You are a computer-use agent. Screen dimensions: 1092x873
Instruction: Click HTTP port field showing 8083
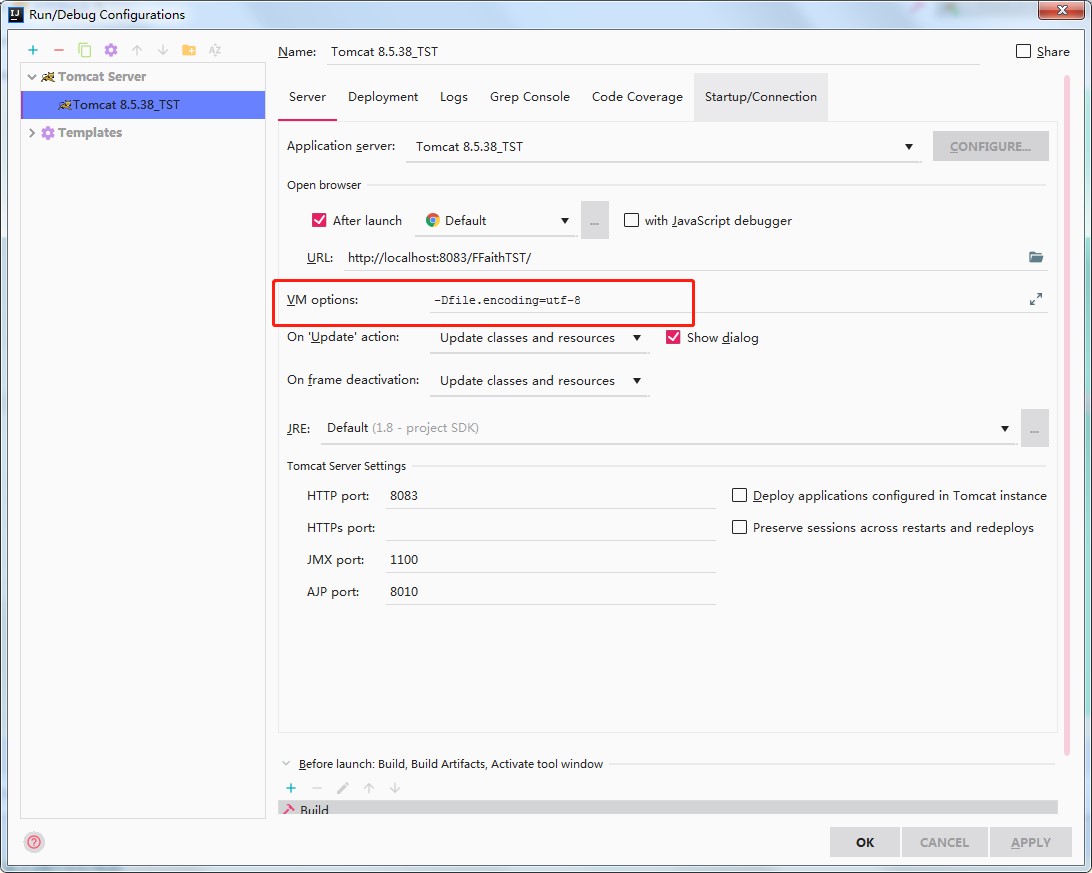tap(550, 496)
